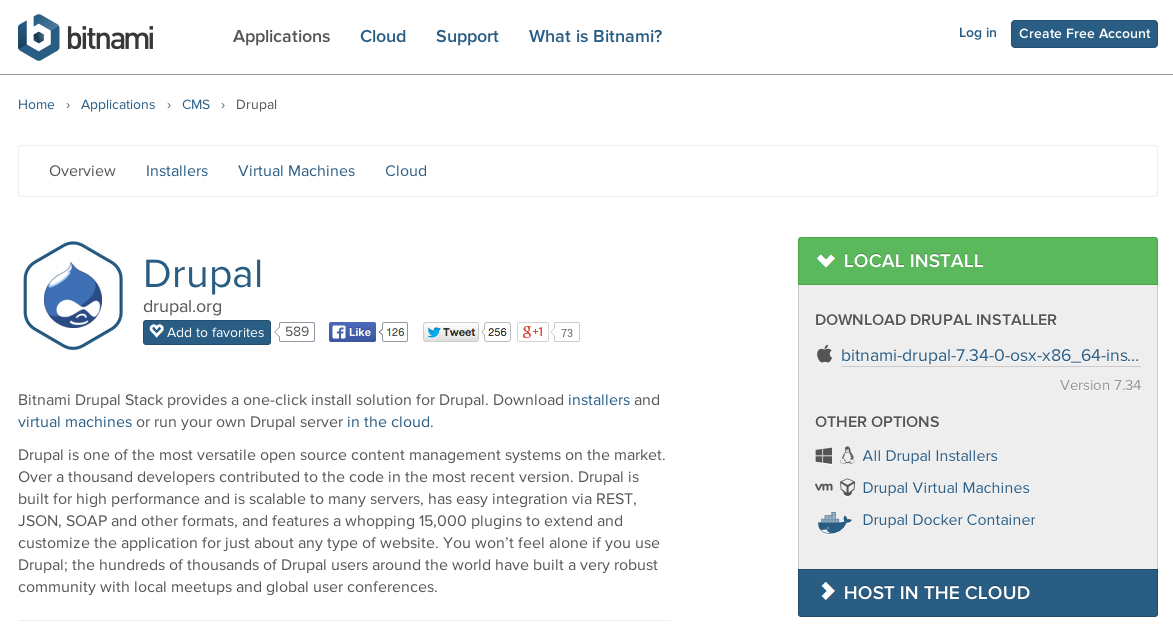
Task: Click the tweet count 256
Action: (x=497, y=332)
